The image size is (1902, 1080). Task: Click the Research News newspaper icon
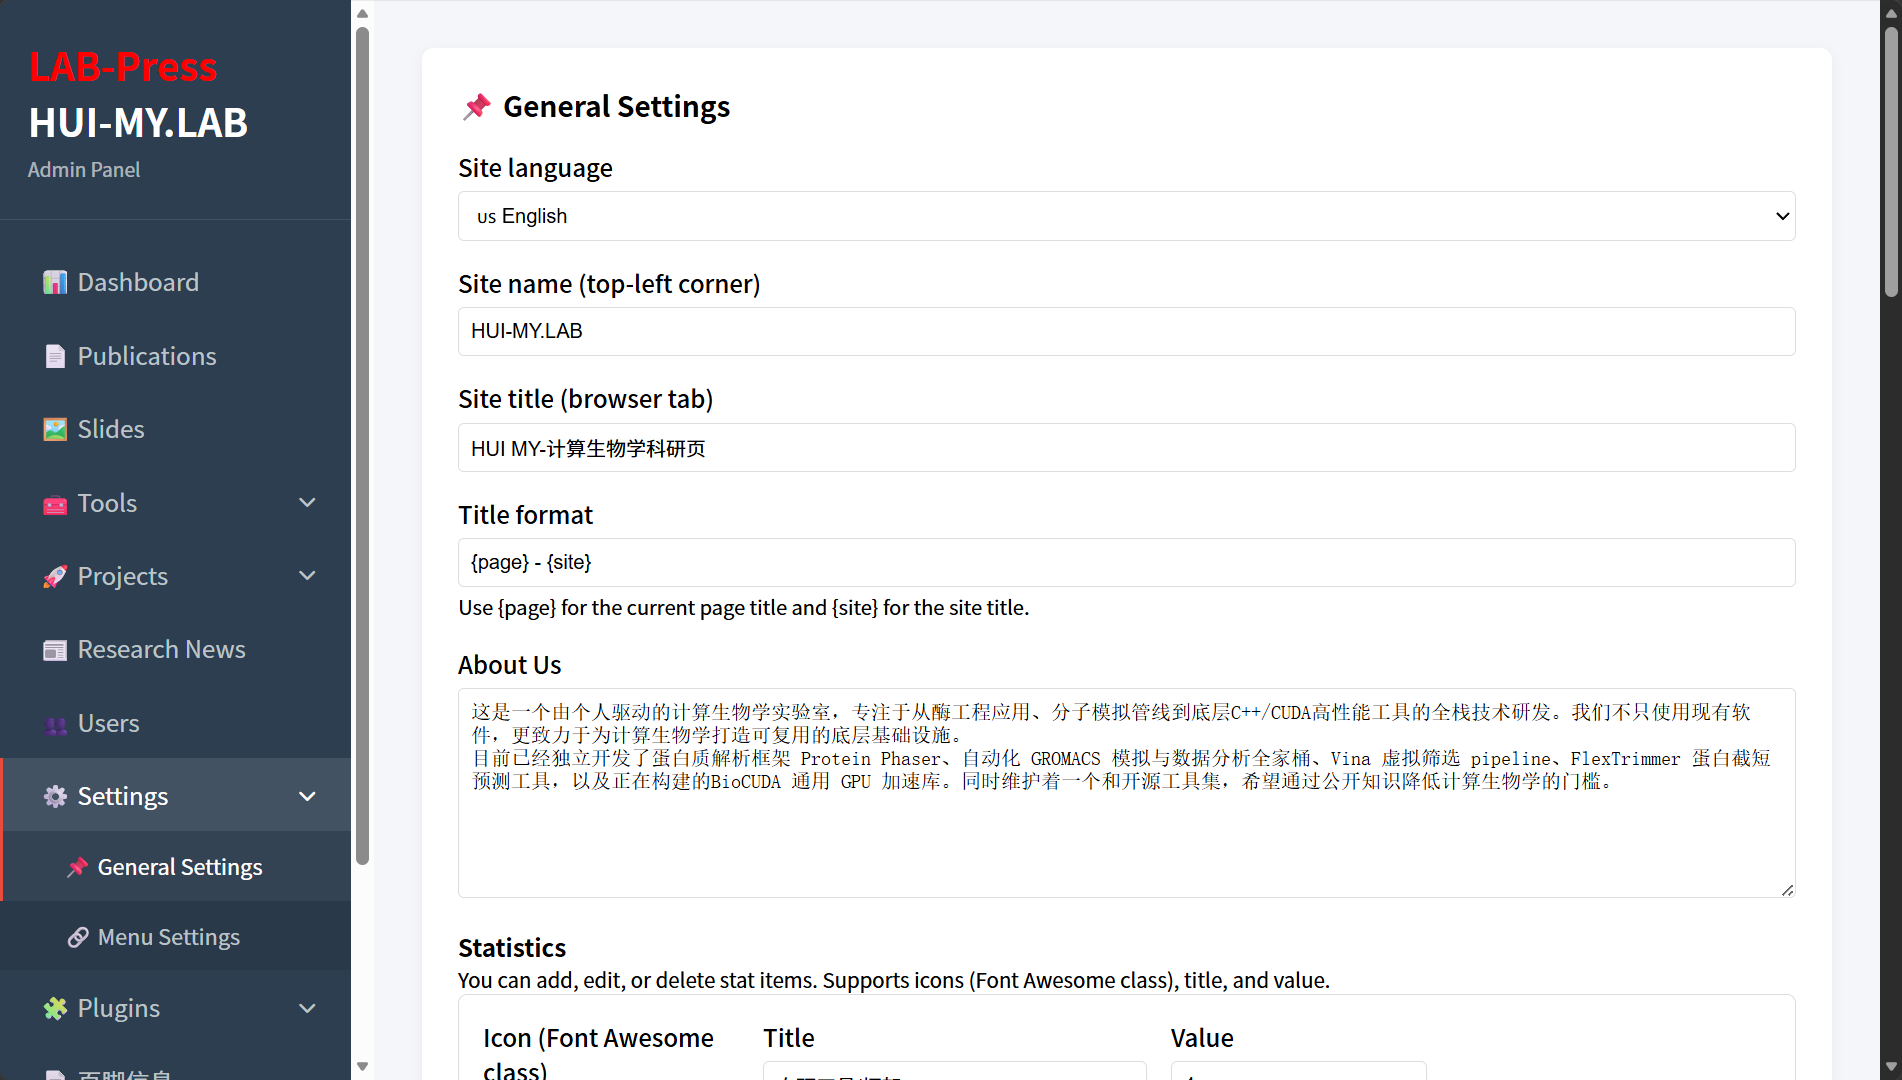[x=55, y=650]
